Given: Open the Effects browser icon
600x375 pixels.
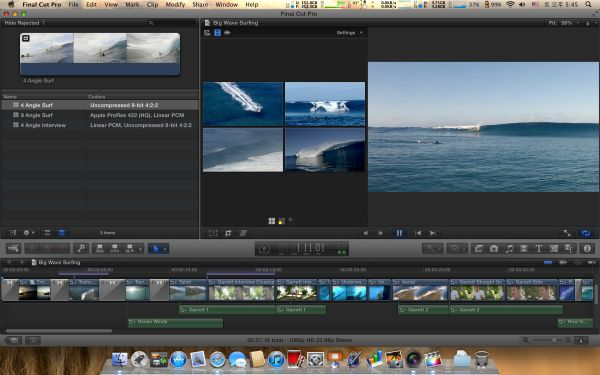Looking at the screenshot, I should click(479, 249).
